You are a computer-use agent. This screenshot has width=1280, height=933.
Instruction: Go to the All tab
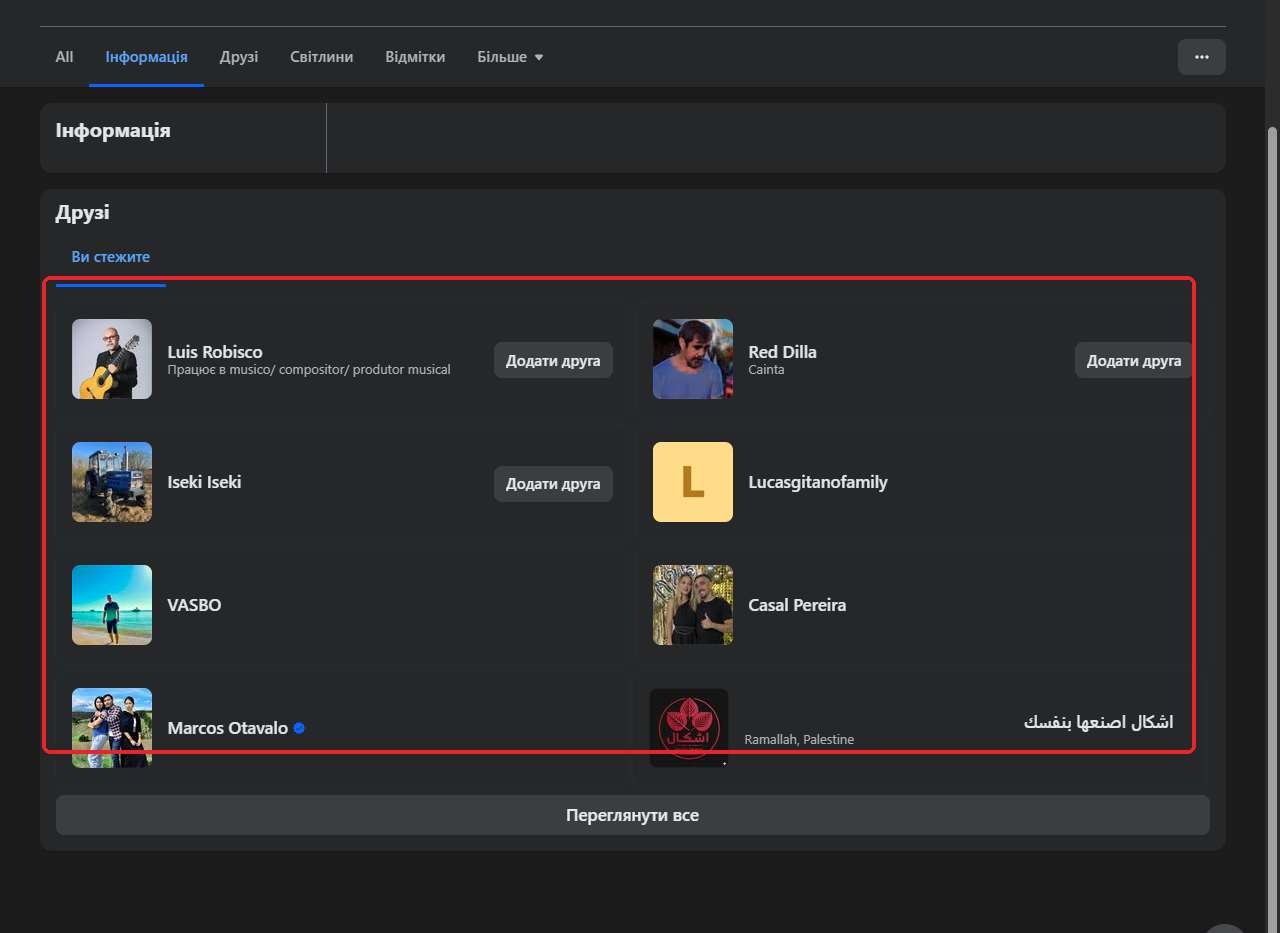pos(64,57)
